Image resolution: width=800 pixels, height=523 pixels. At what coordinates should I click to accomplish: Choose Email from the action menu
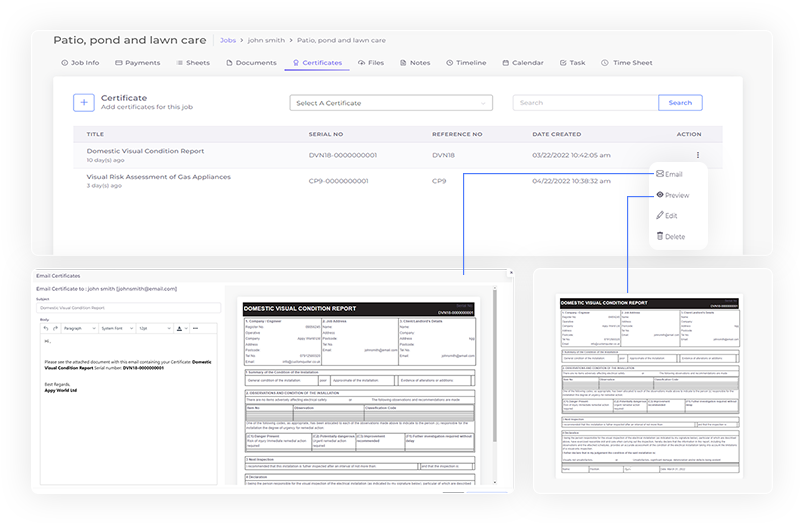pyautogui.click(x=673, y=174)
